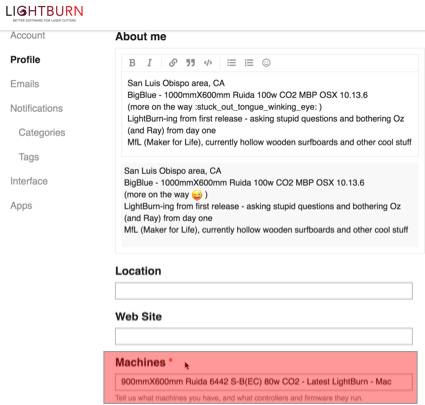The width and height of the screenshot is (425, 405).
Task: Toggle bold formatting in About me editor
Action: click(132, 63)
